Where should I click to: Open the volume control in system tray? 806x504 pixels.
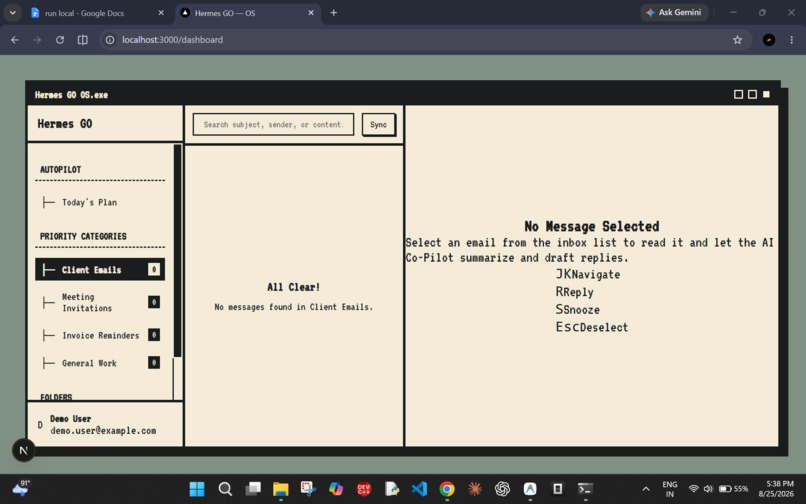click(x=708, y=489)
